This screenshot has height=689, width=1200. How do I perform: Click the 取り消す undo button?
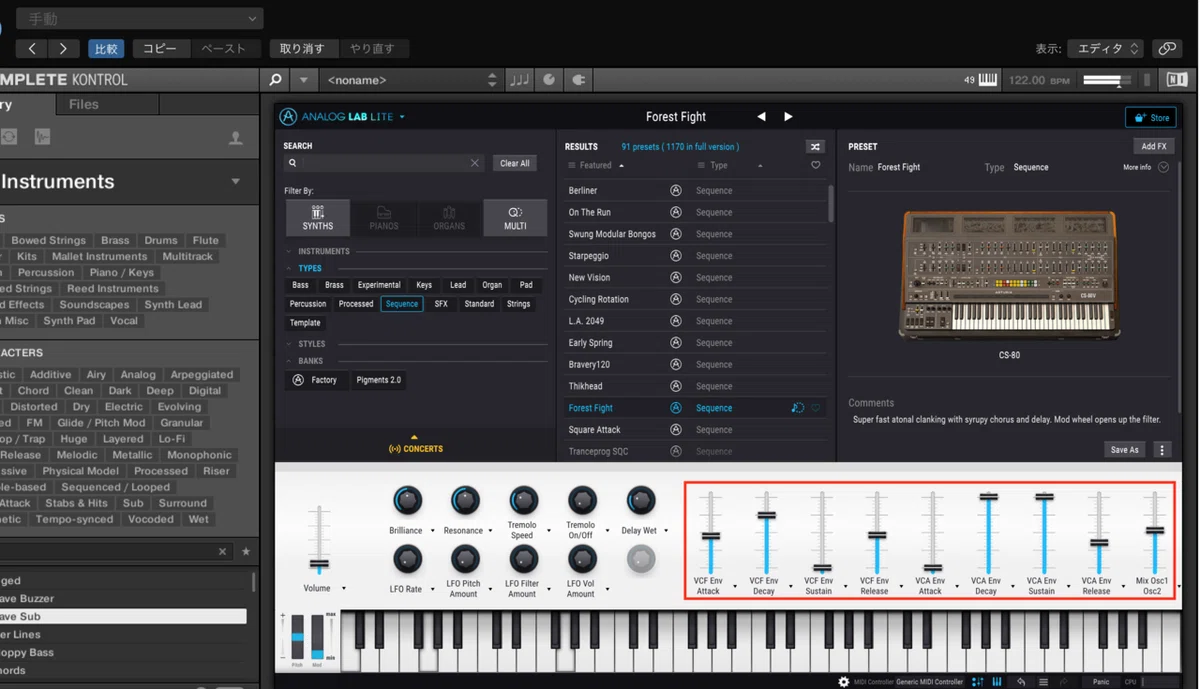[x=302, y=48]
